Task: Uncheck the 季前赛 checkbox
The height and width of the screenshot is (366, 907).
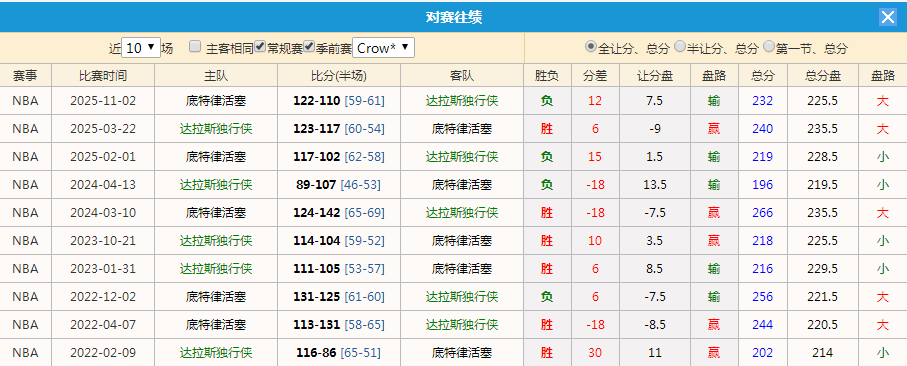Action: [x=309, y=47]
